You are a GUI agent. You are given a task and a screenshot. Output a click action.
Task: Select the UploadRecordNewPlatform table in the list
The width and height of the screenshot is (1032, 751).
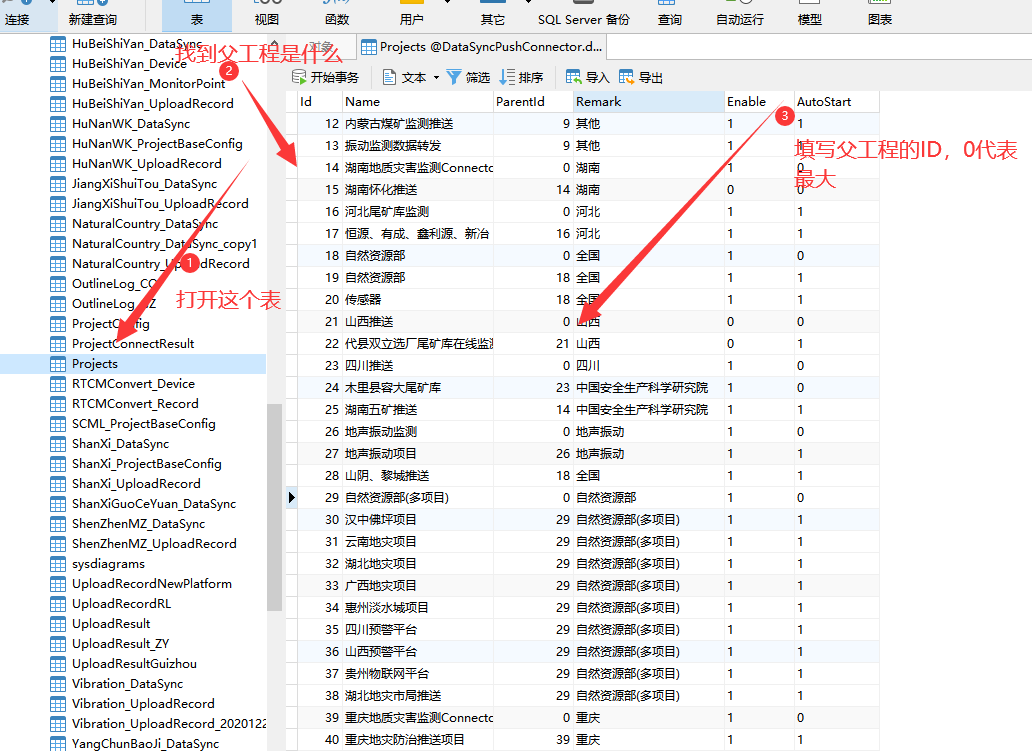click(151, 584)
